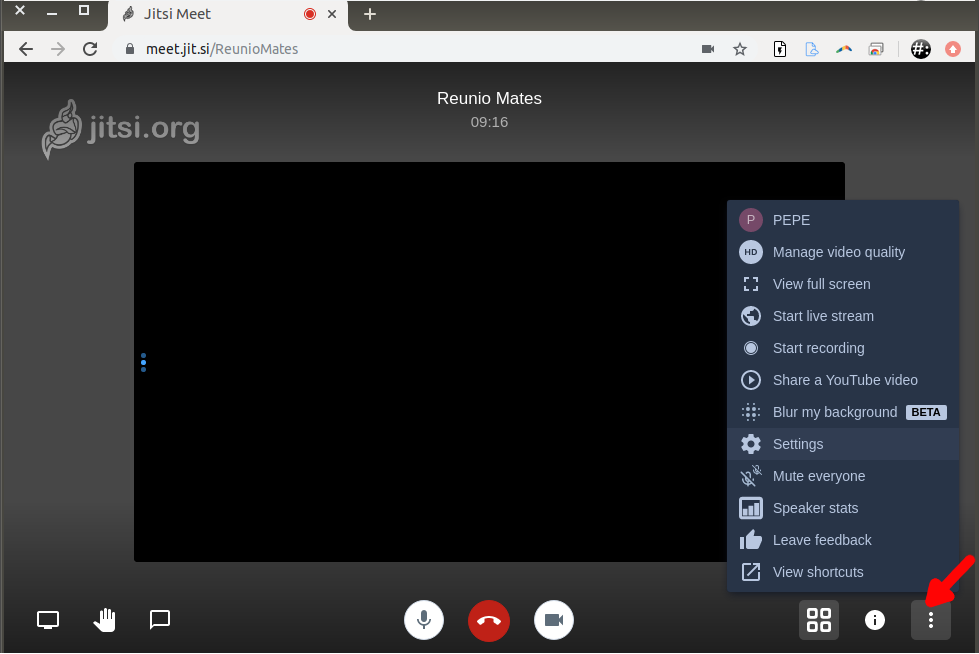The image size is (979, 654).
Task: Click the jitsi.org logo link
Action: (x=121, y=129)
